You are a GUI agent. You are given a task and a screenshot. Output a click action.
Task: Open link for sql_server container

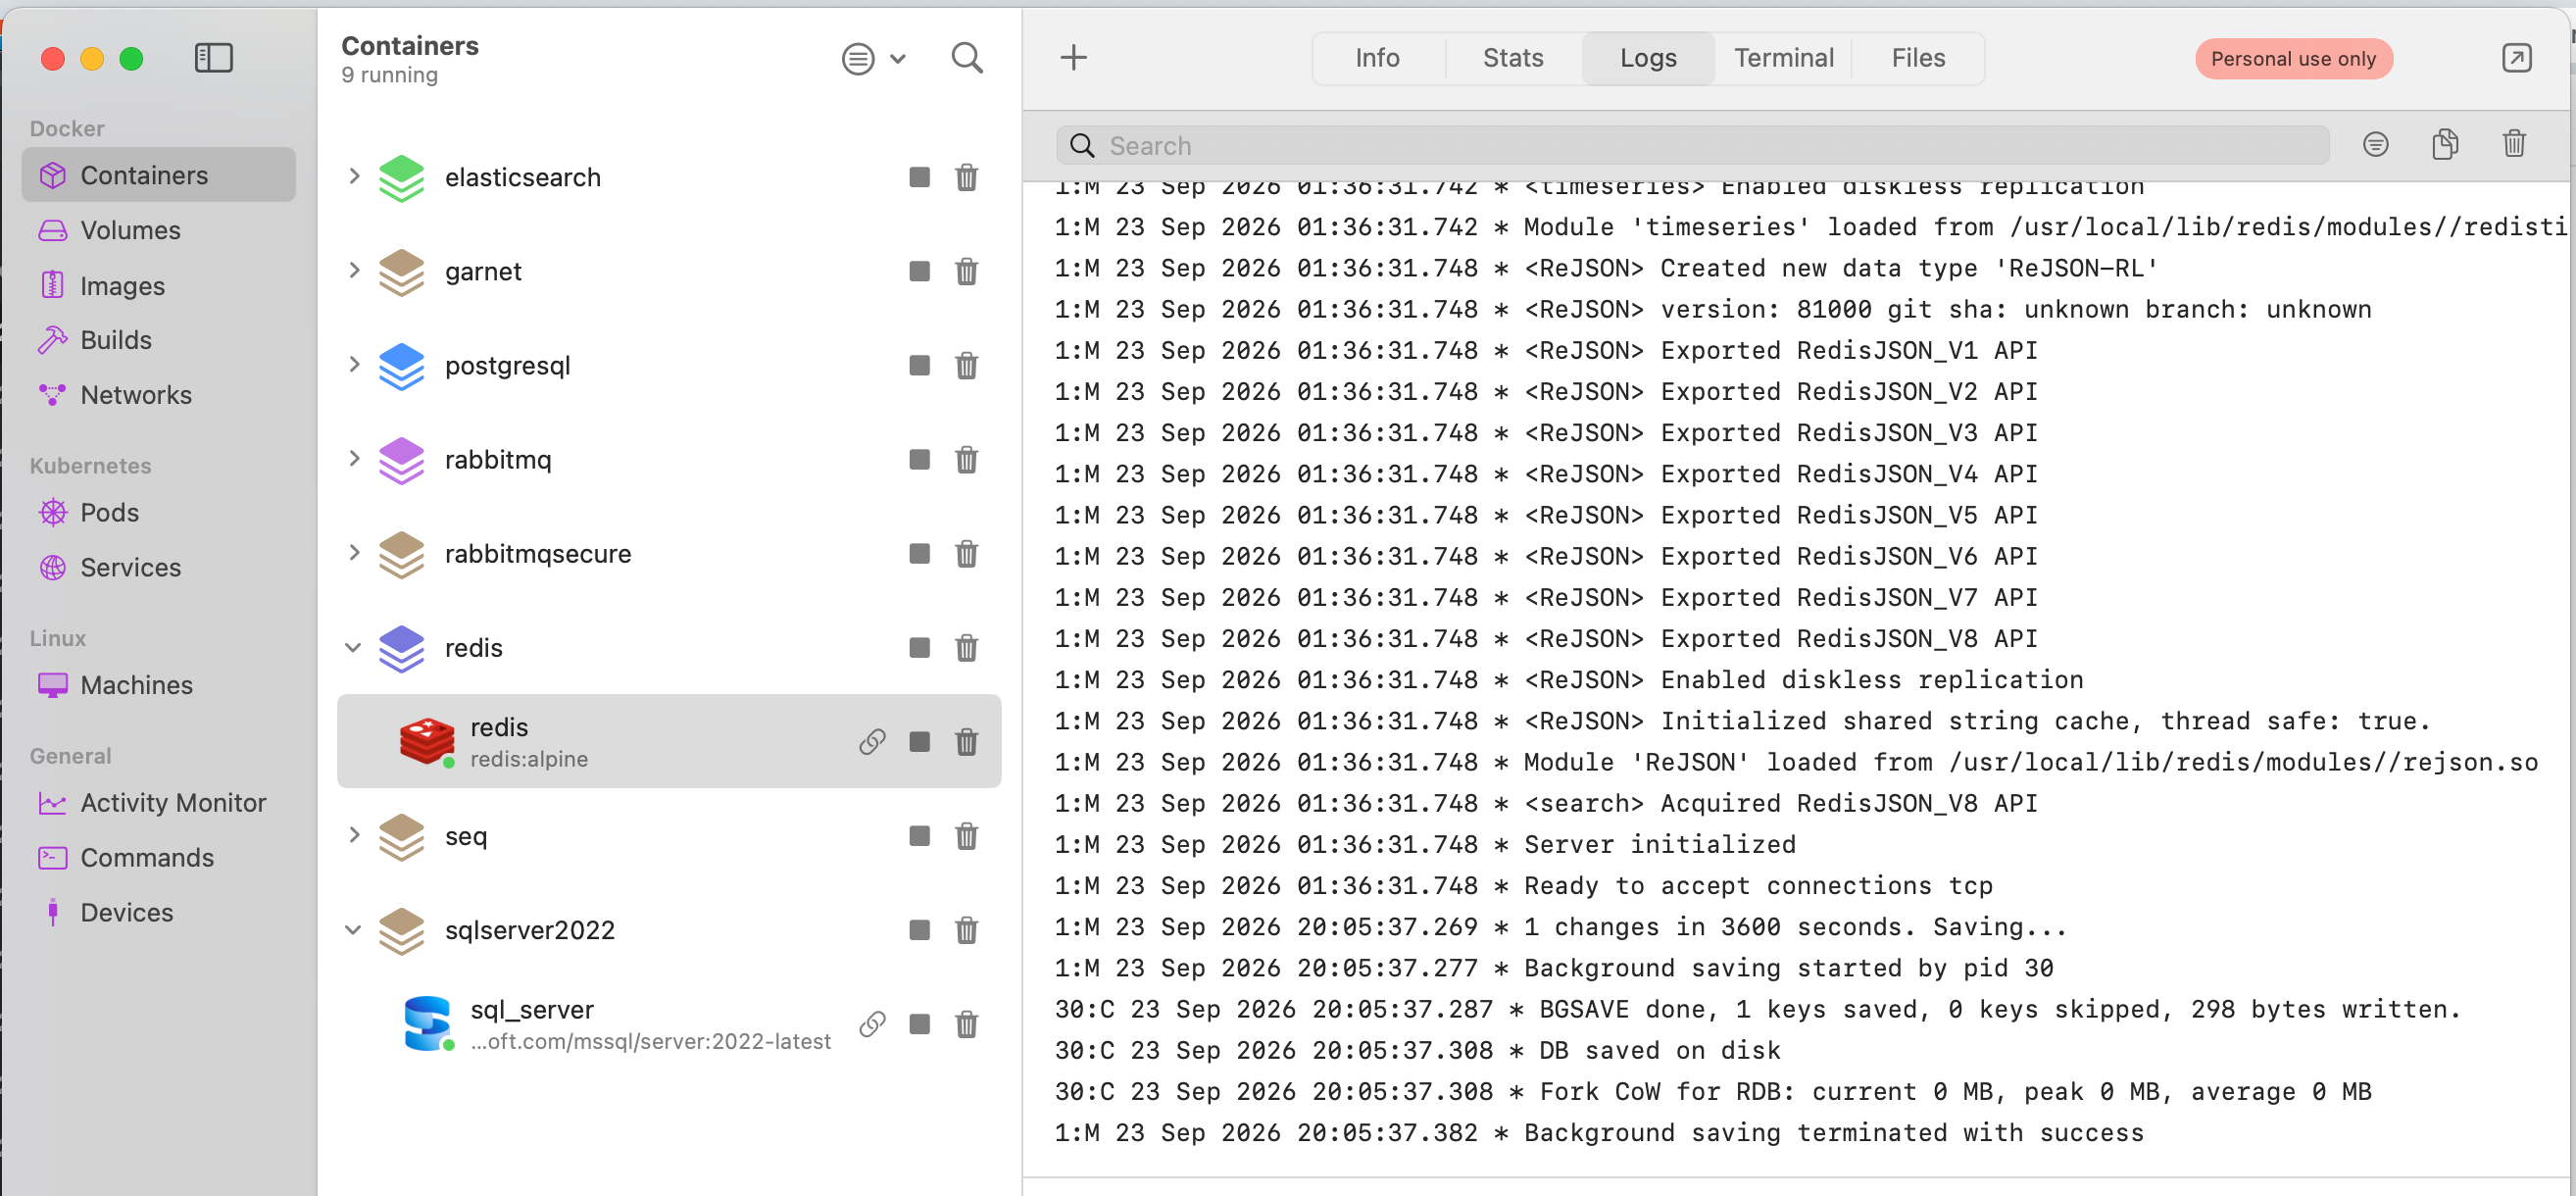point(872,1023)
